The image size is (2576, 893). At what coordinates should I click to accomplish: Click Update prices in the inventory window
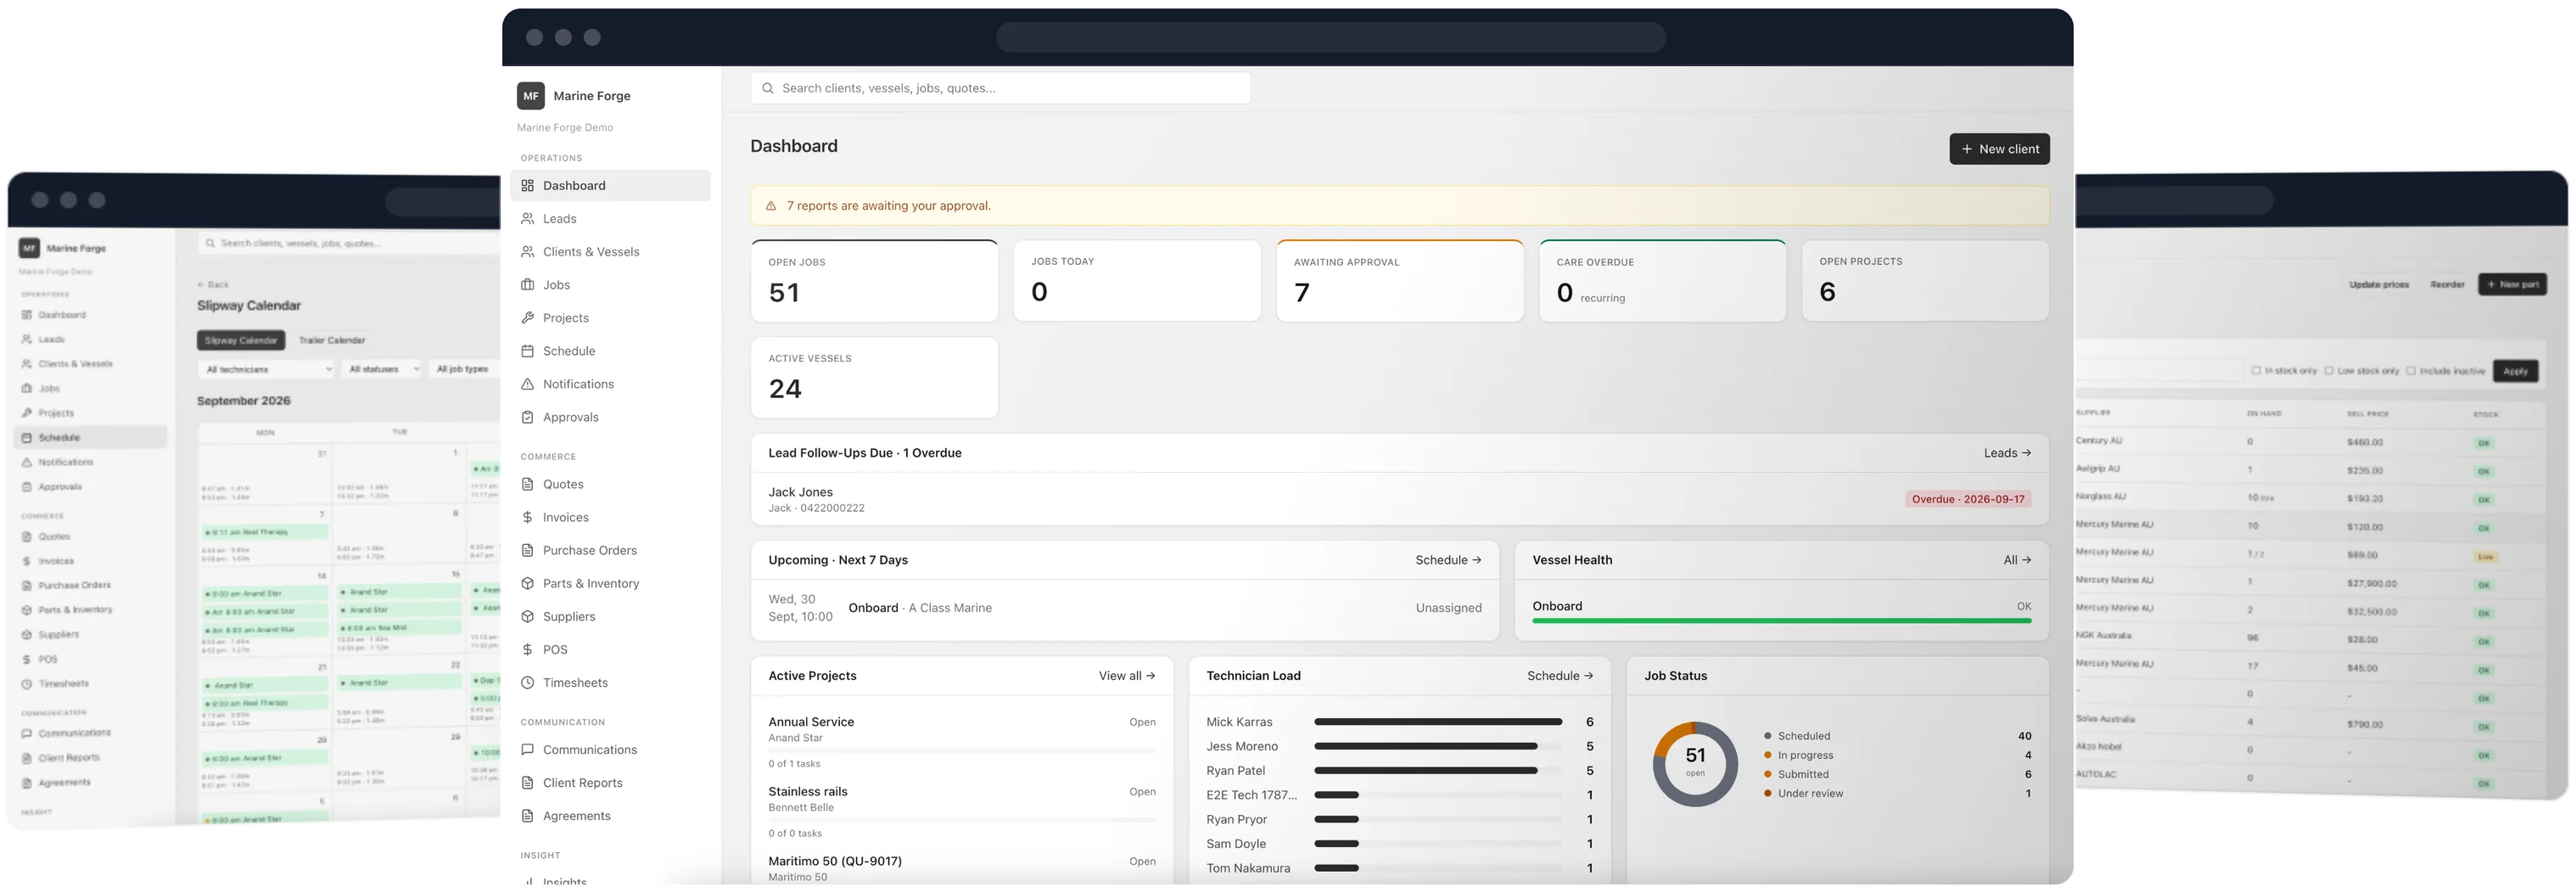pos(2378,284)
